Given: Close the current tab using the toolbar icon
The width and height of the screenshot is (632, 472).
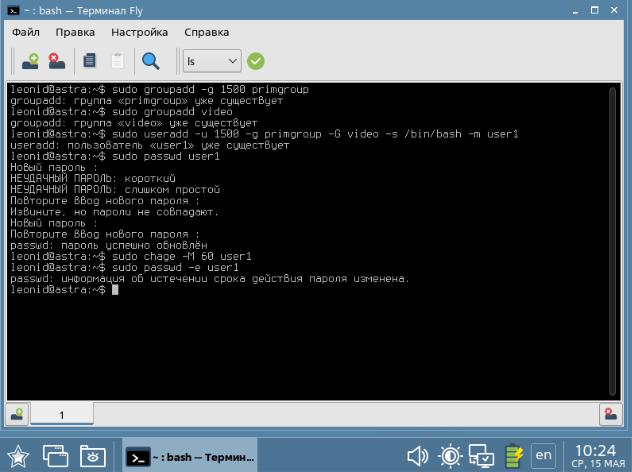Looking at the screenshot, I should (56, 61).
